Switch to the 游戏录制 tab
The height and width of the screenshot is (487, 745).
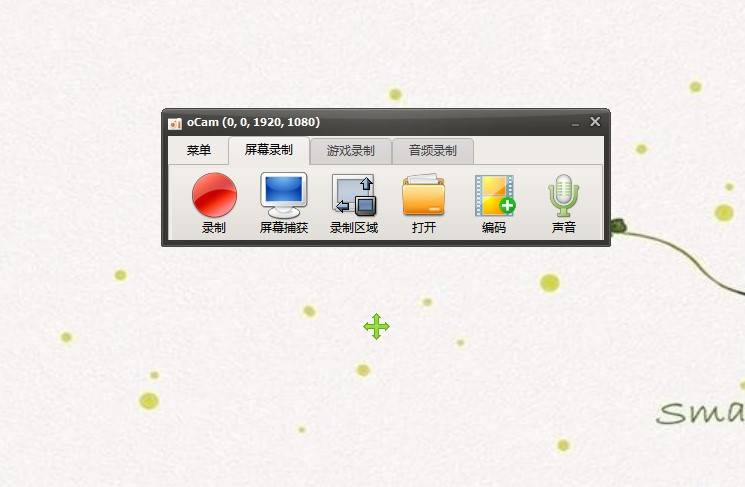tap(351, 151)
